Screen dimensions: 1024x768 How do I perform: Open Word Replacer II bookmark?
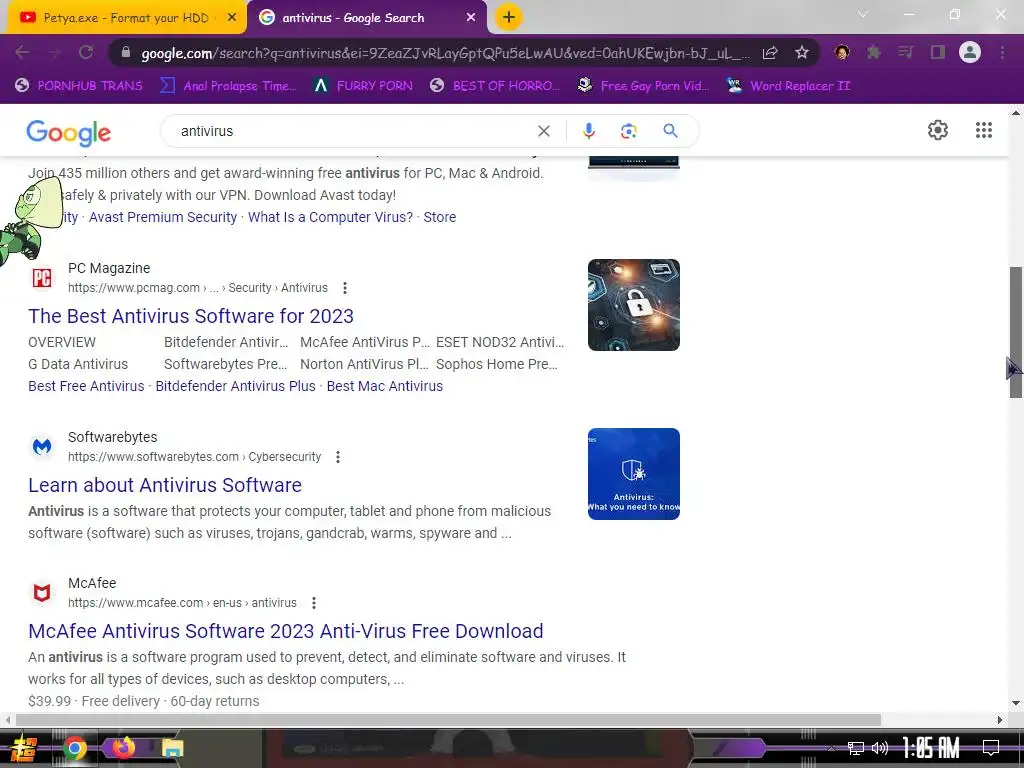[788, 86]
